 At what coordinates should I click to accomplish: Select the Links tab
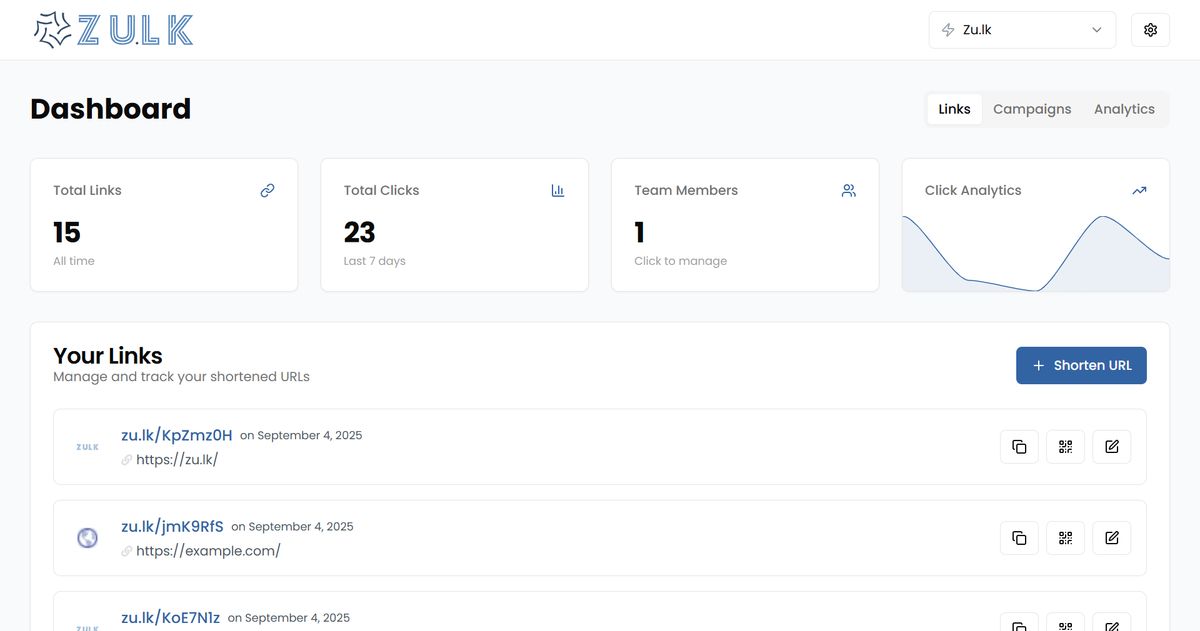954,109
